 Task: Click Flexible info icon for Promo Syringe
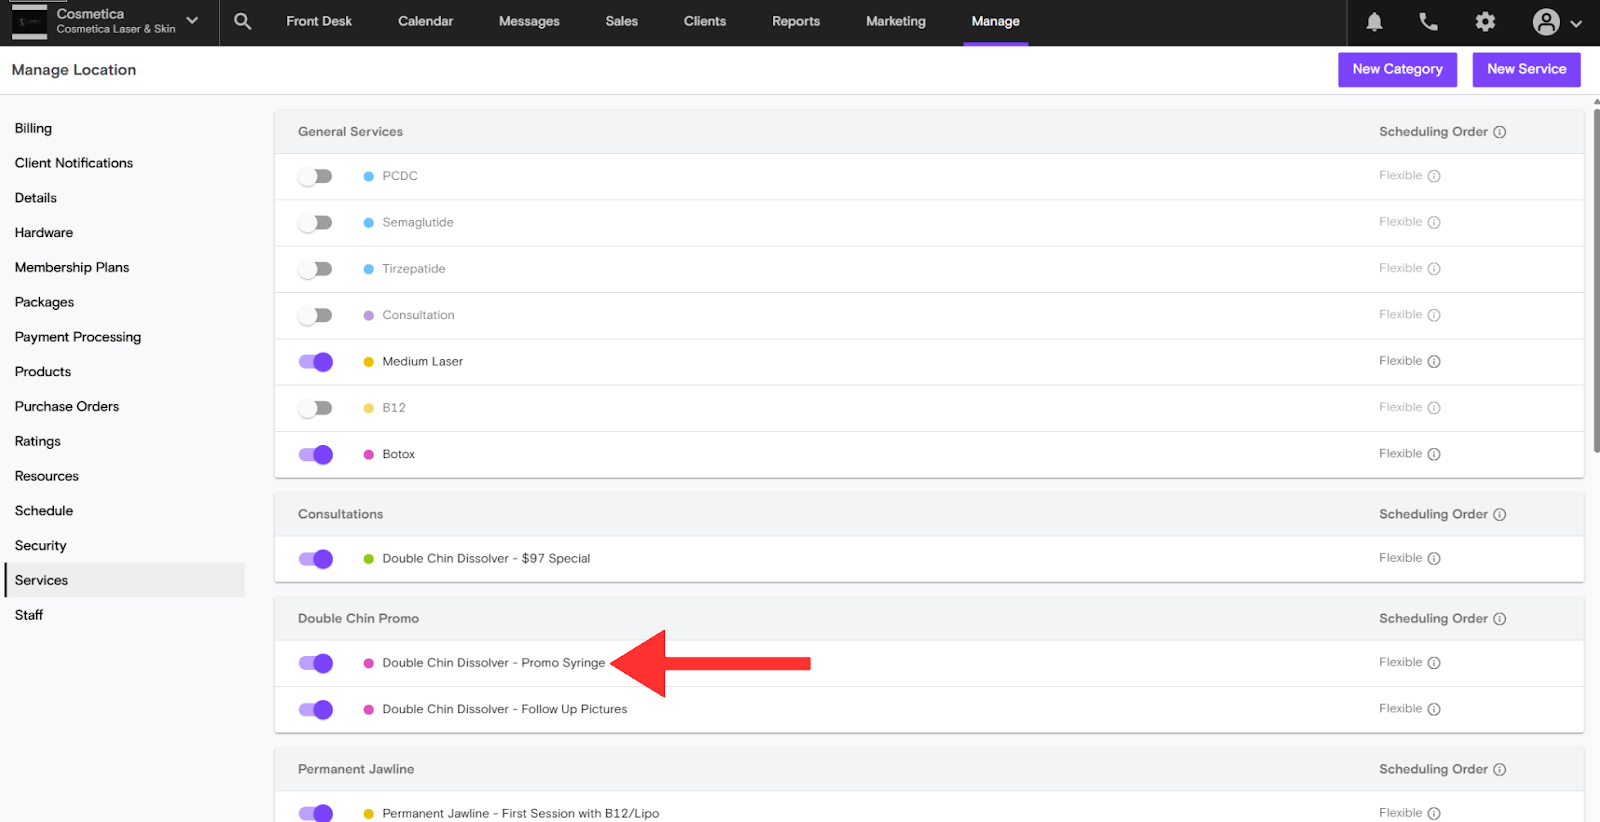click(1434, 663)
